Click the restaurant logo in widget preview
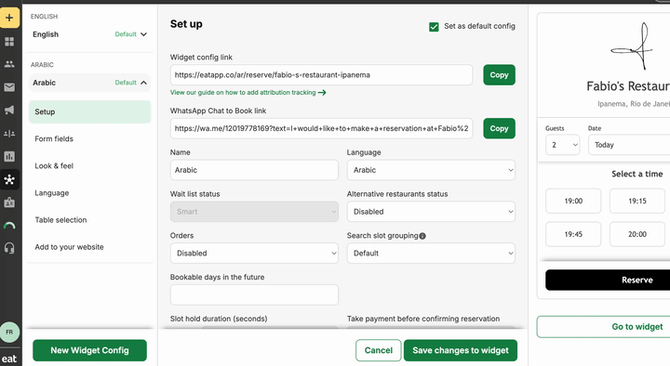The height and width of the screenshot is (366, 670). [632, 47]
